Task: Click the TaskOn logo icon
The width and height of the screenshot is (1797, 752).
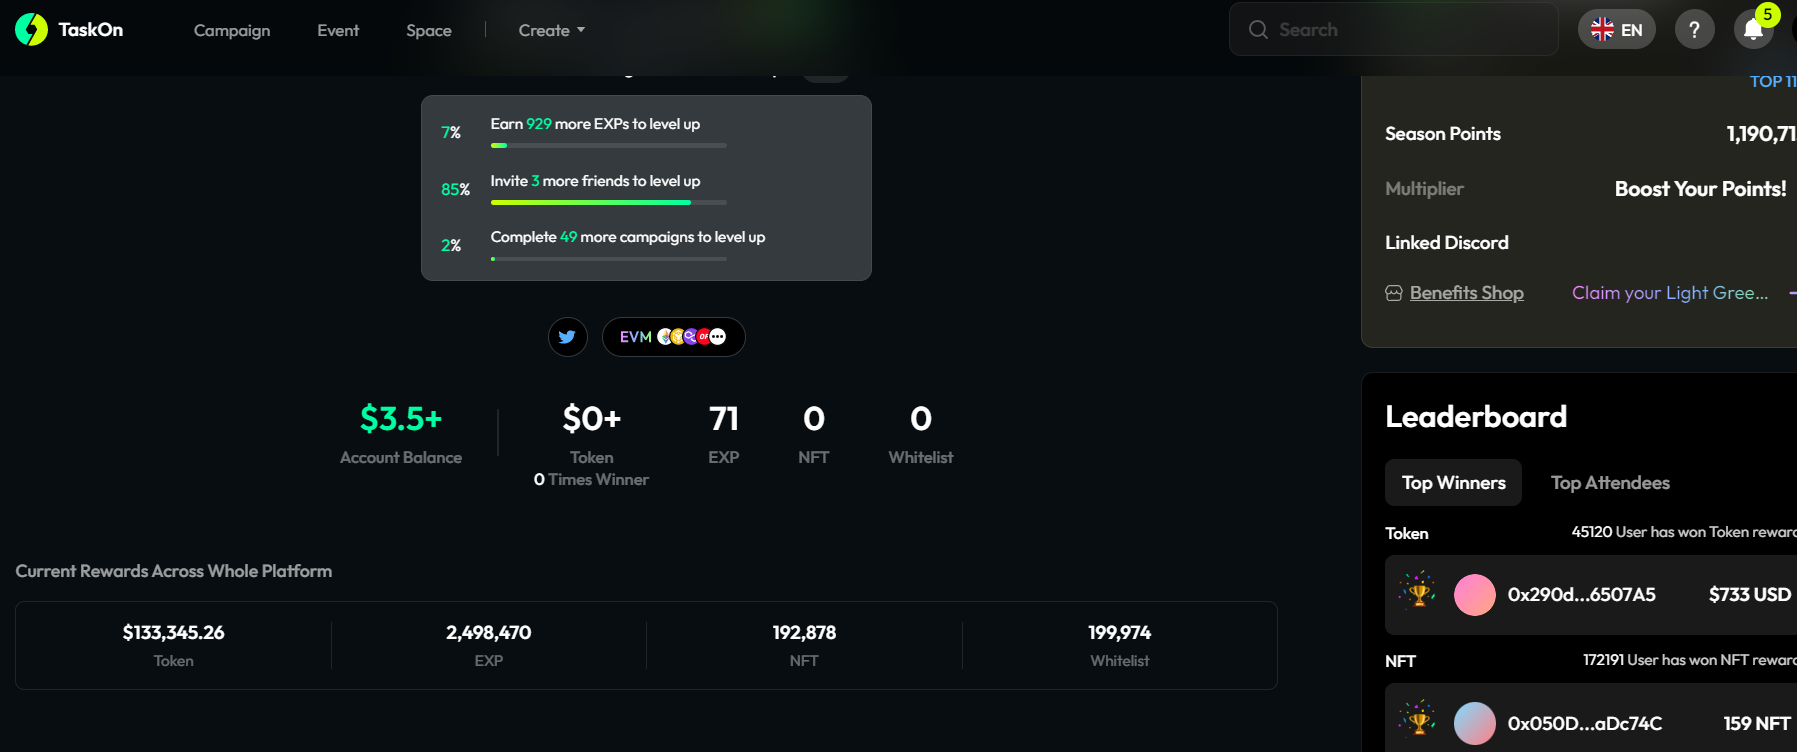Action: (x=31, y=30)
